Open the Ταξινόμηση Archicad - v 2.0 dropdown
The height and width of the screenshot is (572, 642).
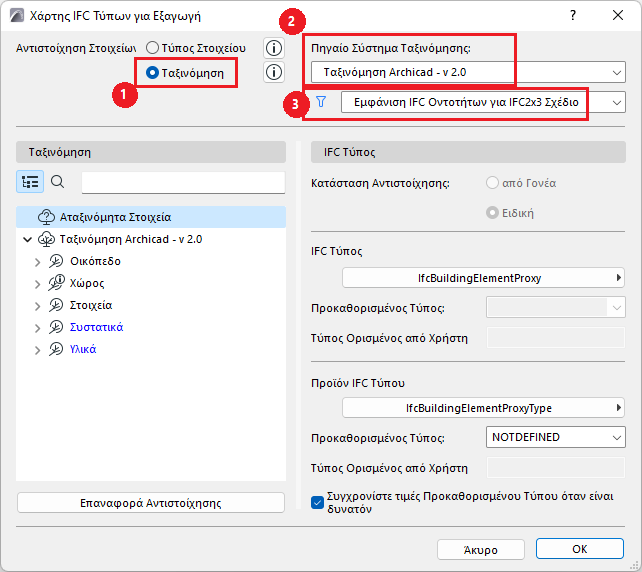click(x=468, y=72)
